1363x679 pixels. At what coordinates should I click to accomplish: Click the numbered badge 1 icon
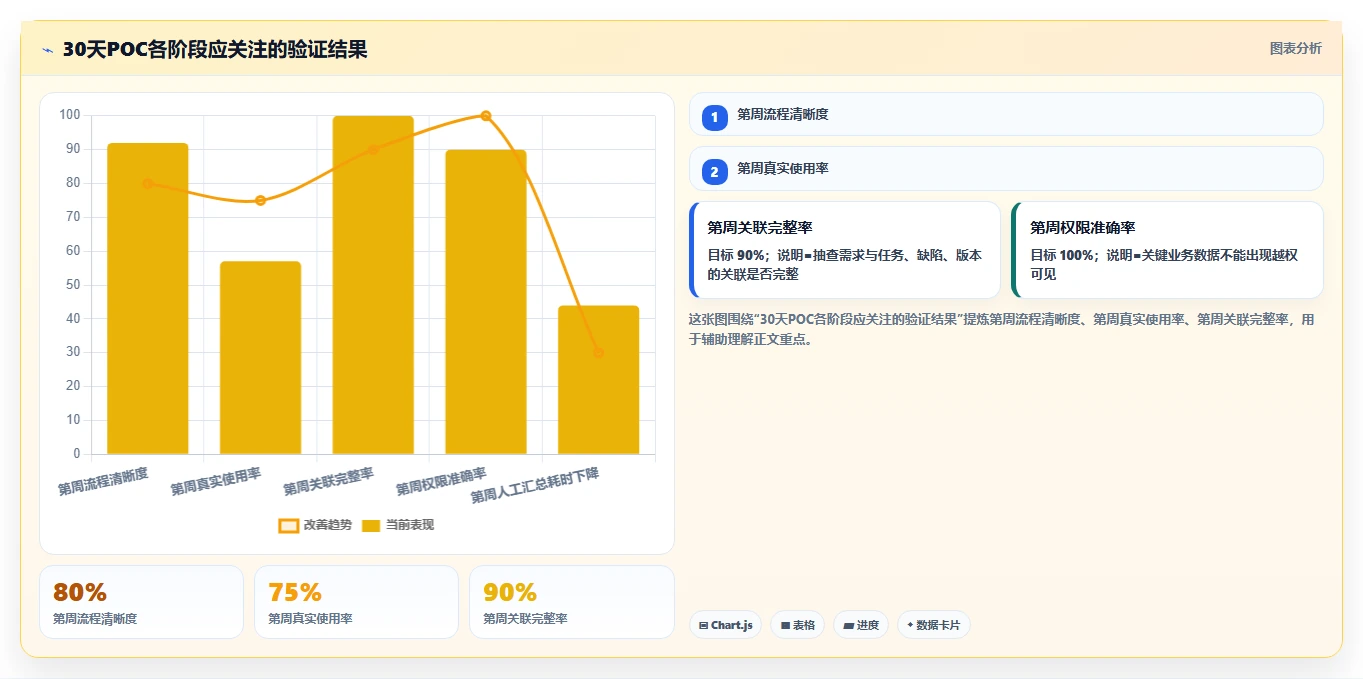714,118
